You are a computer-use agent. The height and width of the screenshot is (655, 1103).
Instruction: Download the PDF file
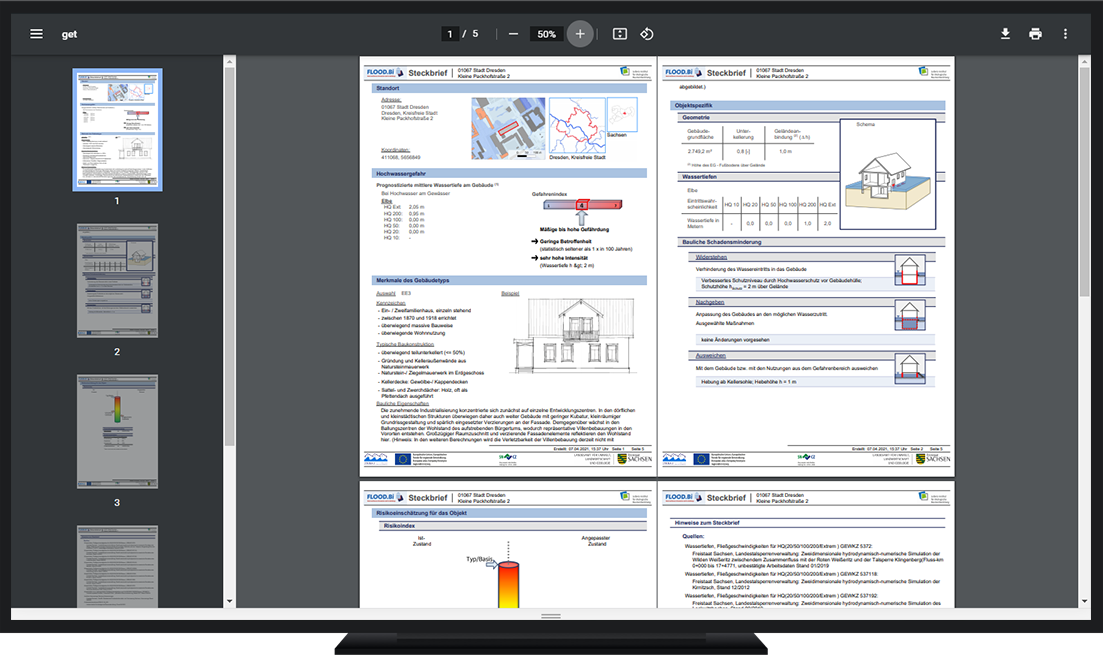[x=1005, y=34]
